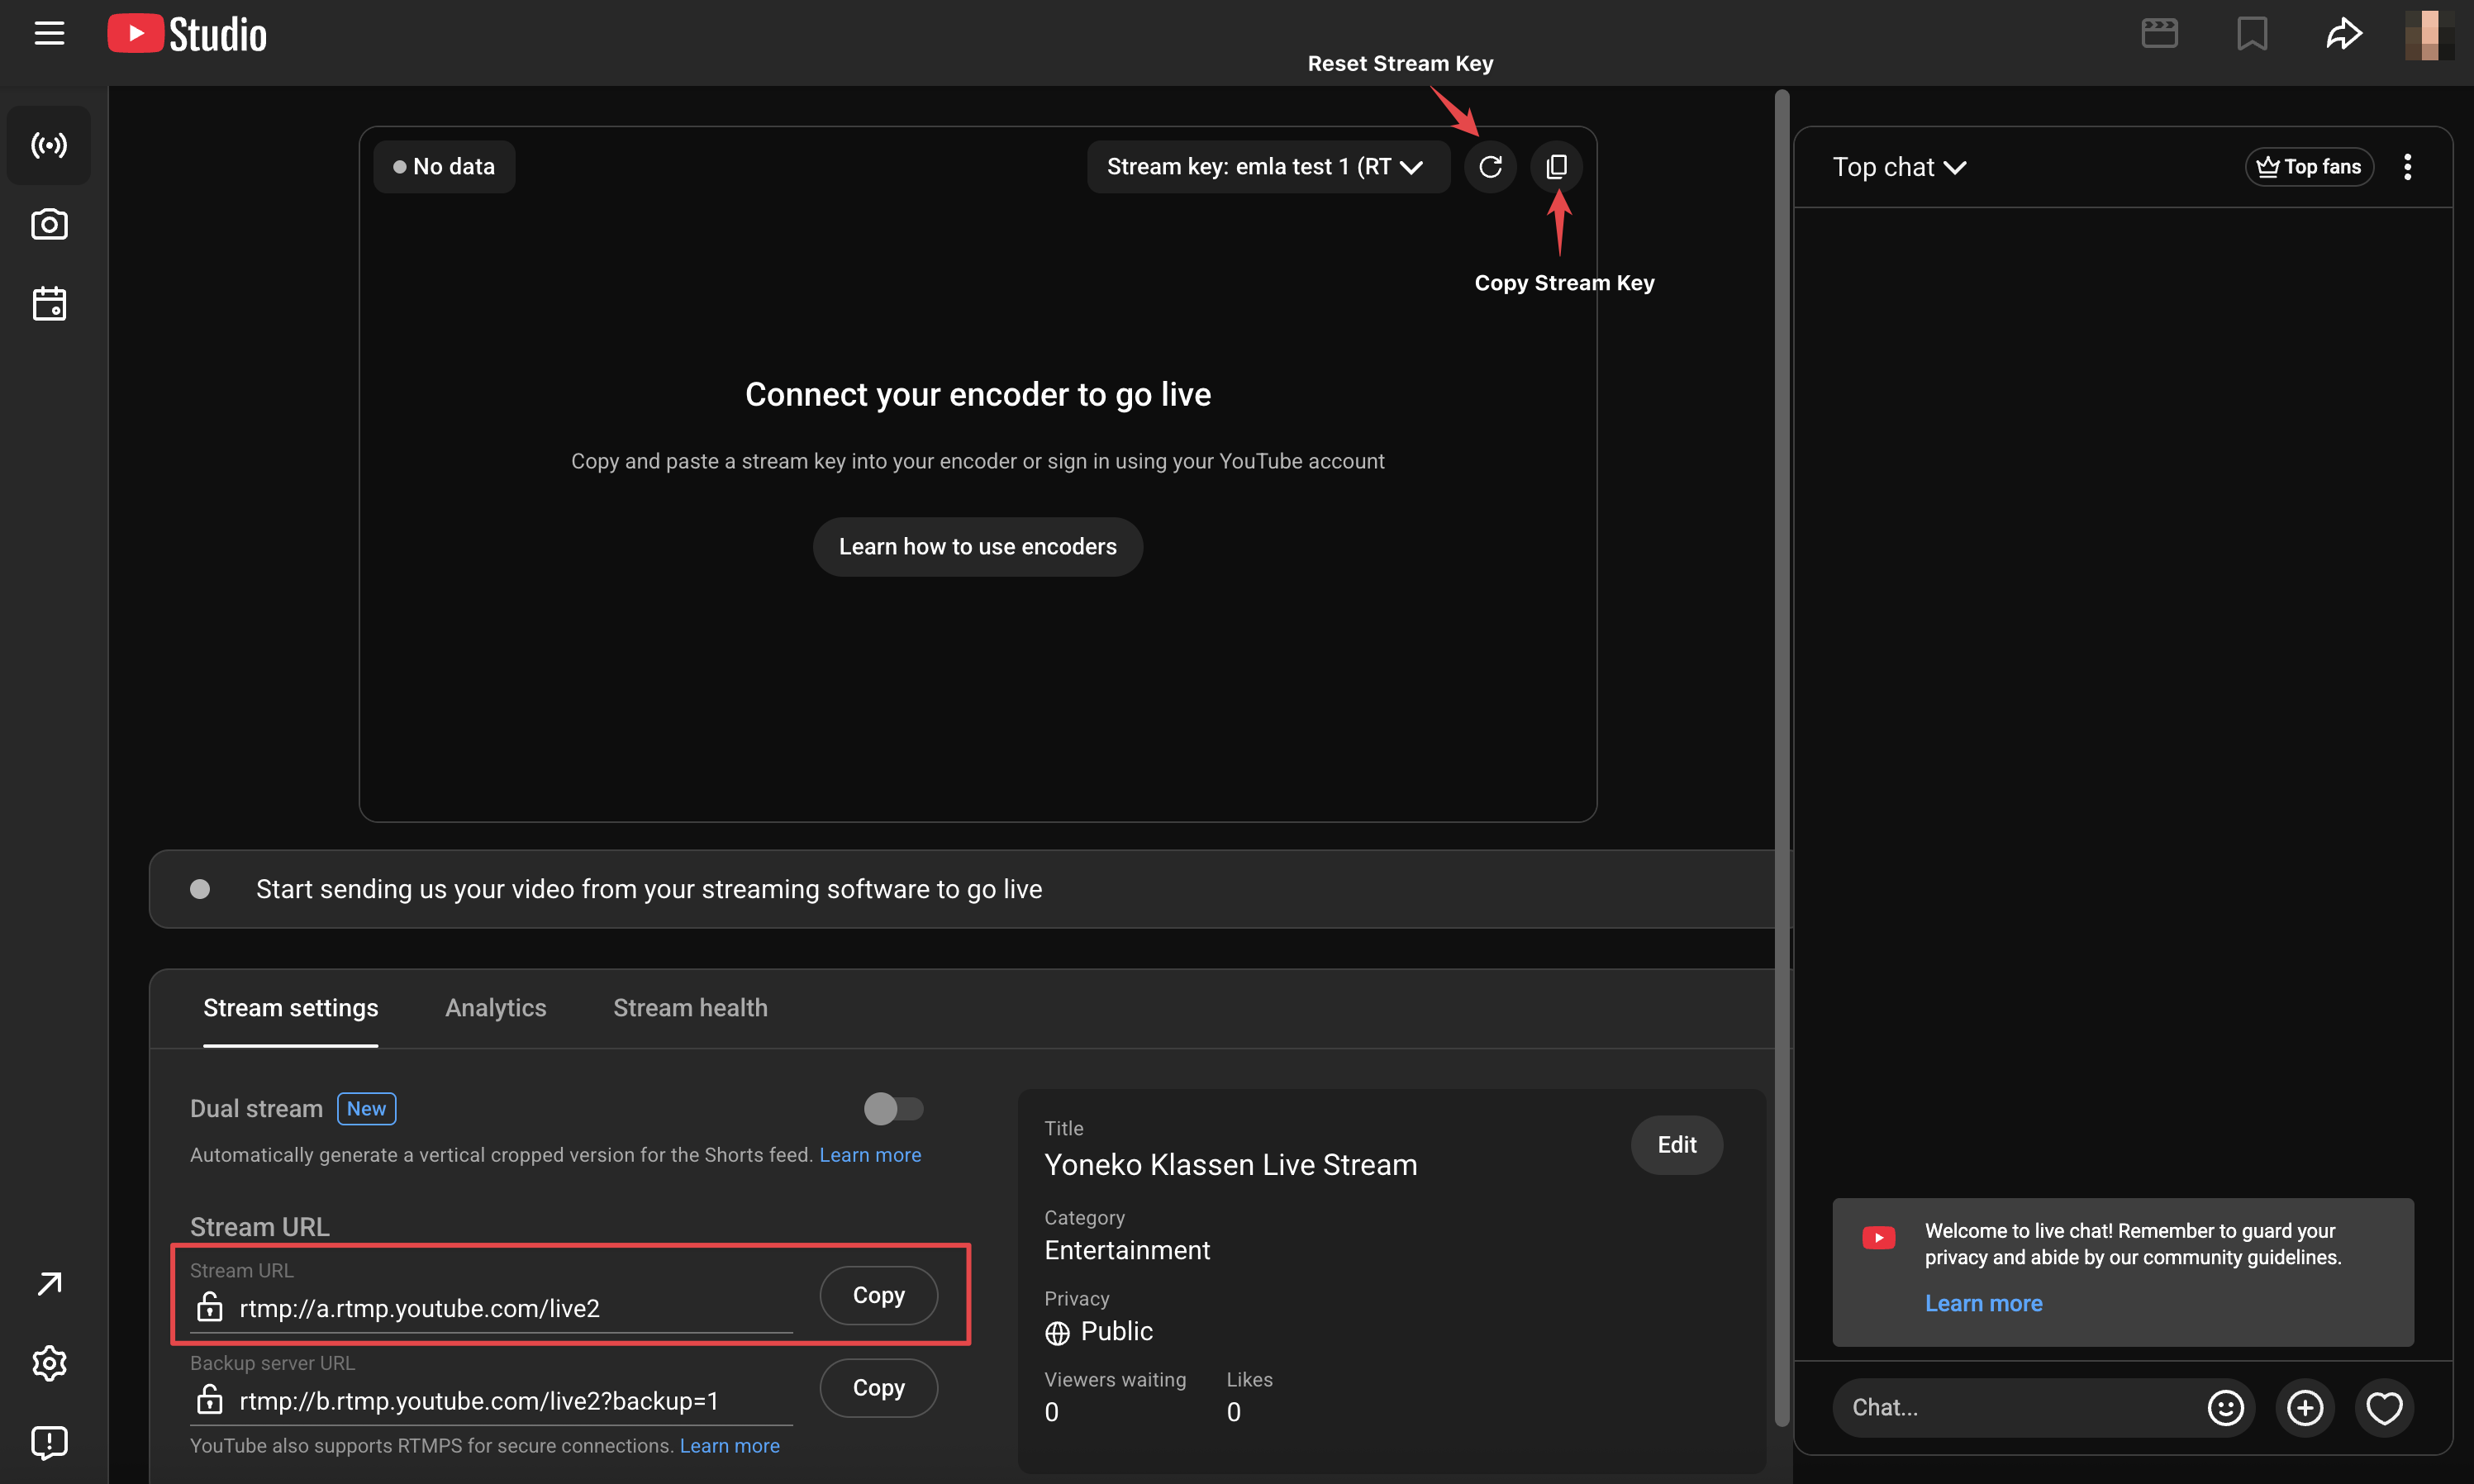Click the YouTube icon in chat welcome message
Image resolution: width=2474 pixels, height=1484 pixels.
click(1878, 1238)
